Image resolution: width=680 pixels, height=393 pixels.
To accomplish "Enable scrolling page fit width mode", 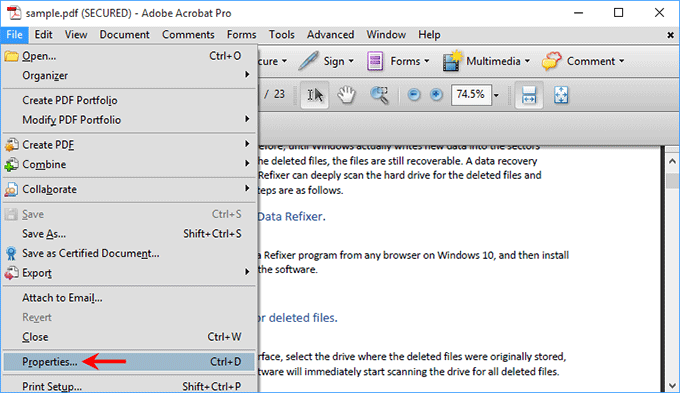I will click(x=529, y=95).
